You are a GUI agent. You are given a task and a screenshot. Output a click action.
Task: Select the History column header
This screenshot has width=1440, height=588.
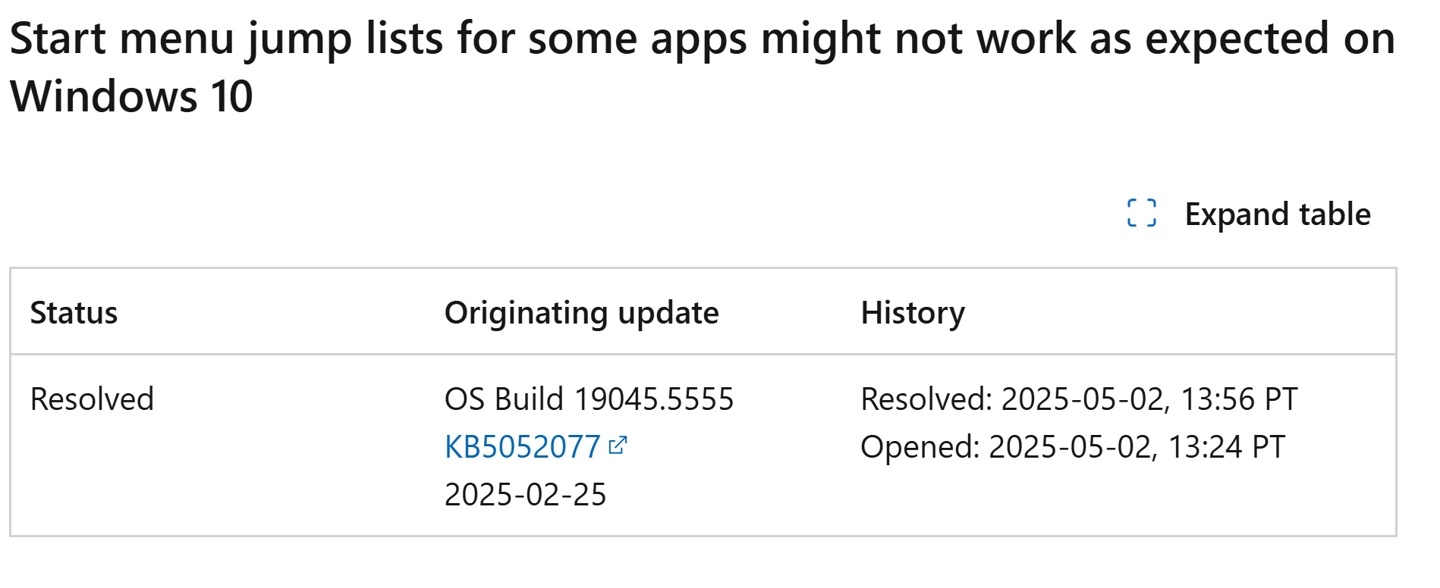(912, 312)
